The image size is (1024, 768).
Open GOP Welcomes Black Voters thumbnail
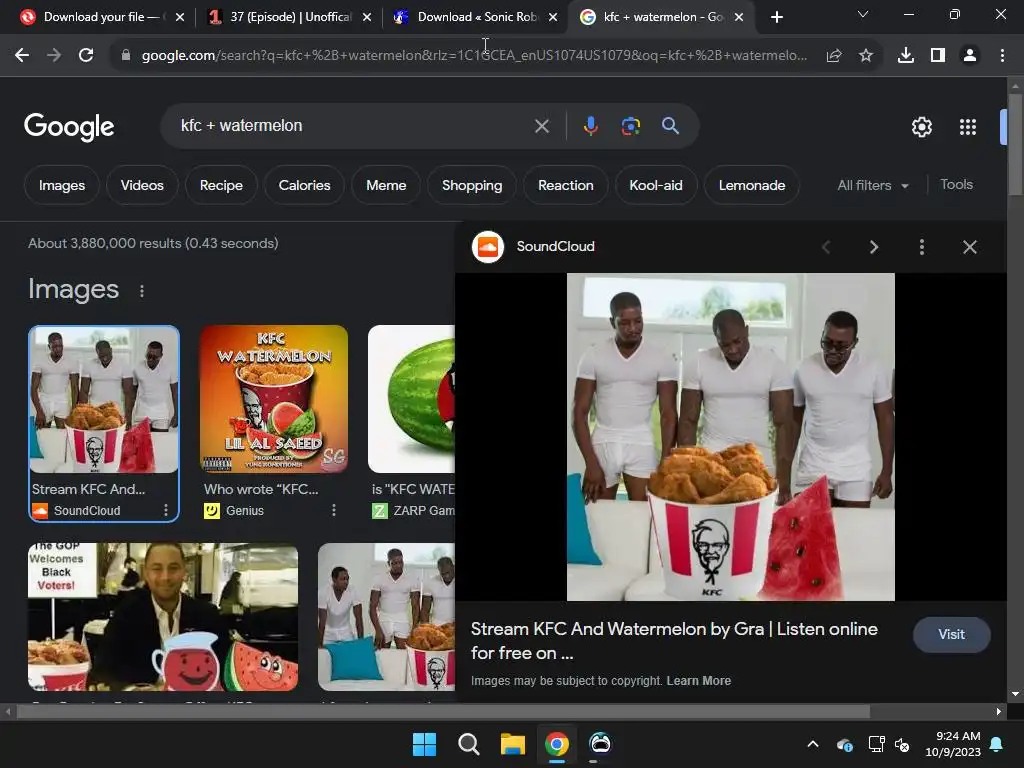[163, 616]
